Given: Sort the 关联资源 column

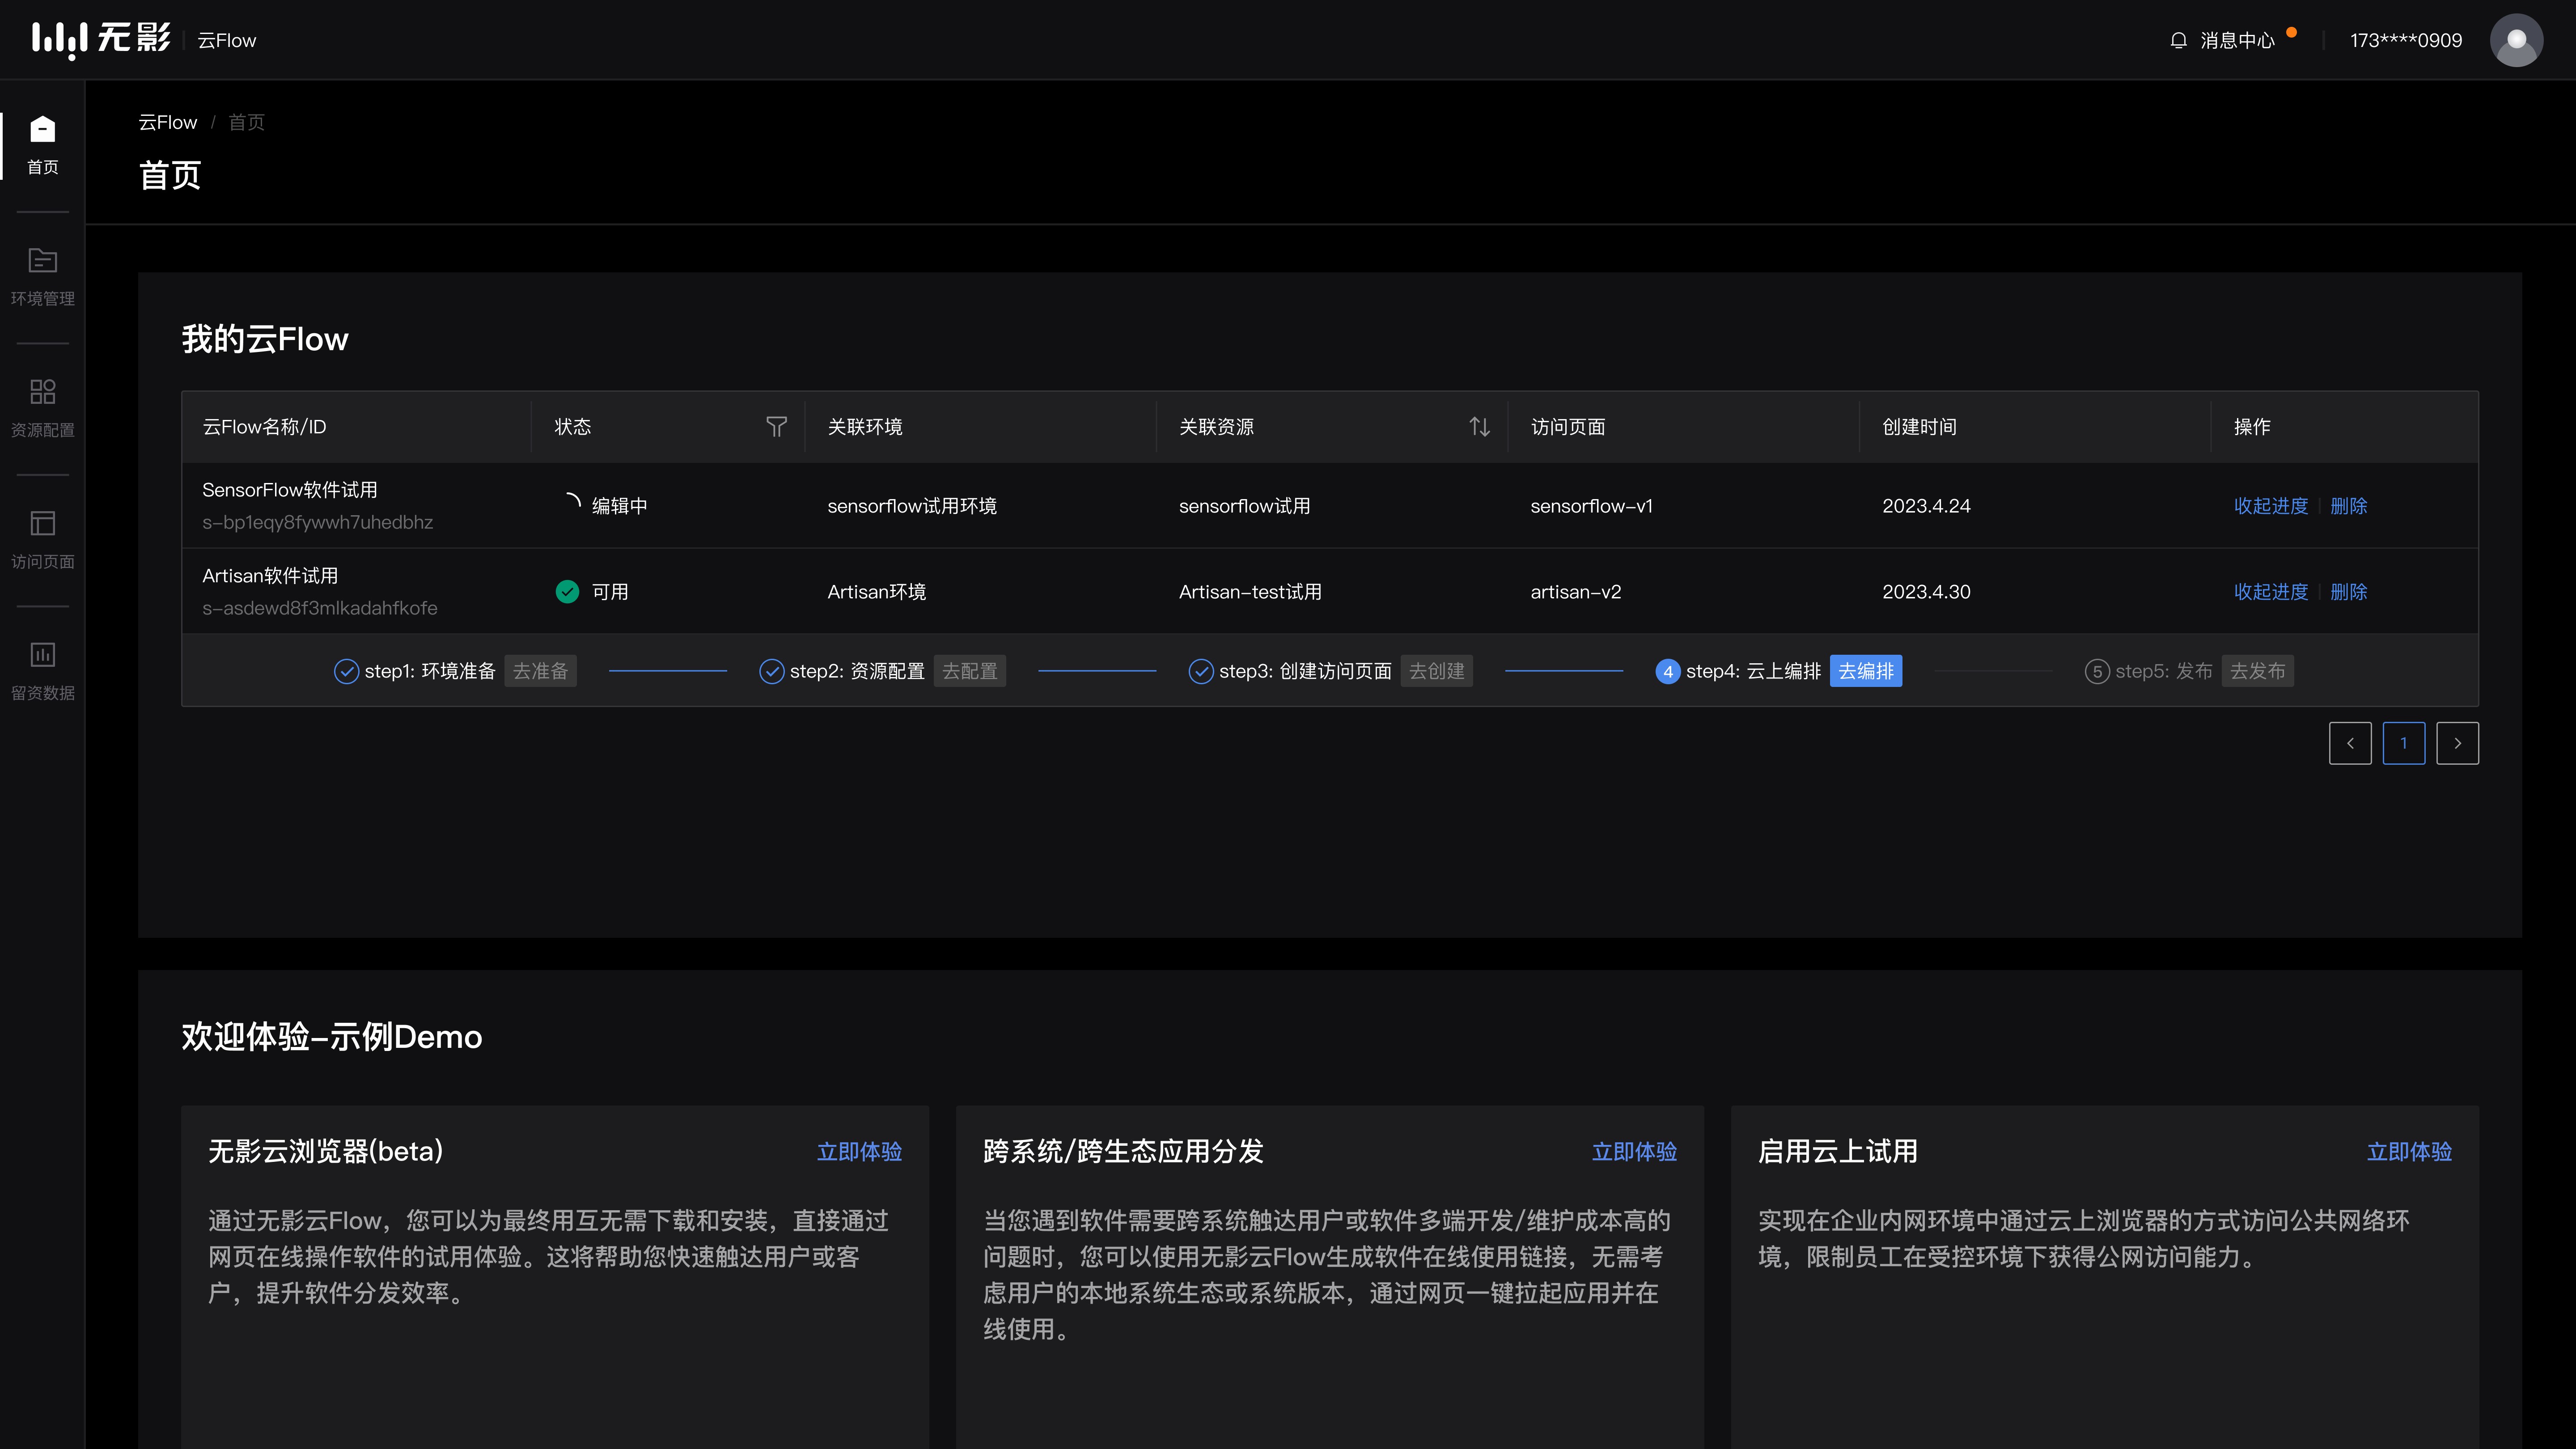Looking at the screenshot, I should coord(1479,427).
